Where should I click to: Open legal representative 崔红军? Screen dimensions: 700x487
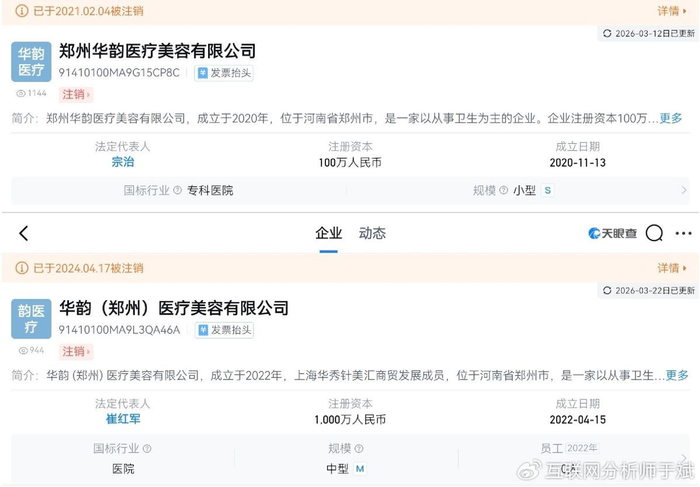click(123, 419)
